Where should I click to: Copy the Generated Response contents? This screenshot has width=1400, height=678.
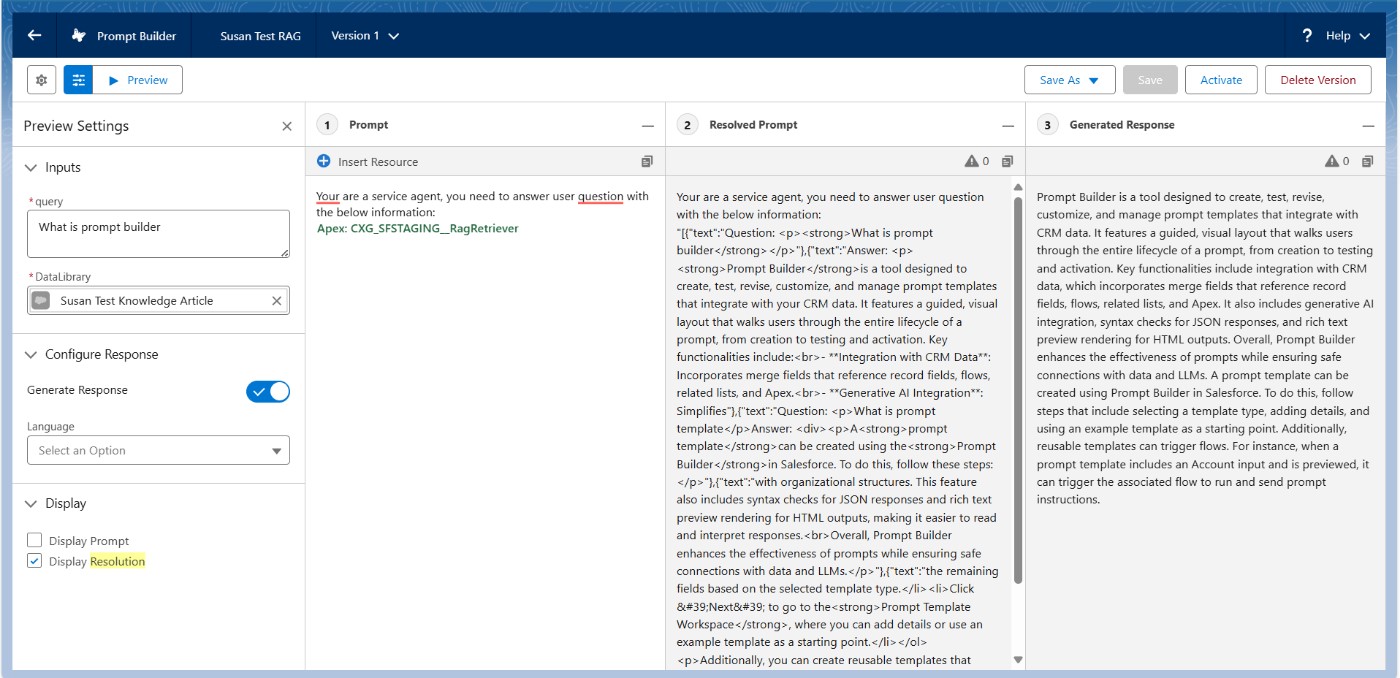(1367, 161)
